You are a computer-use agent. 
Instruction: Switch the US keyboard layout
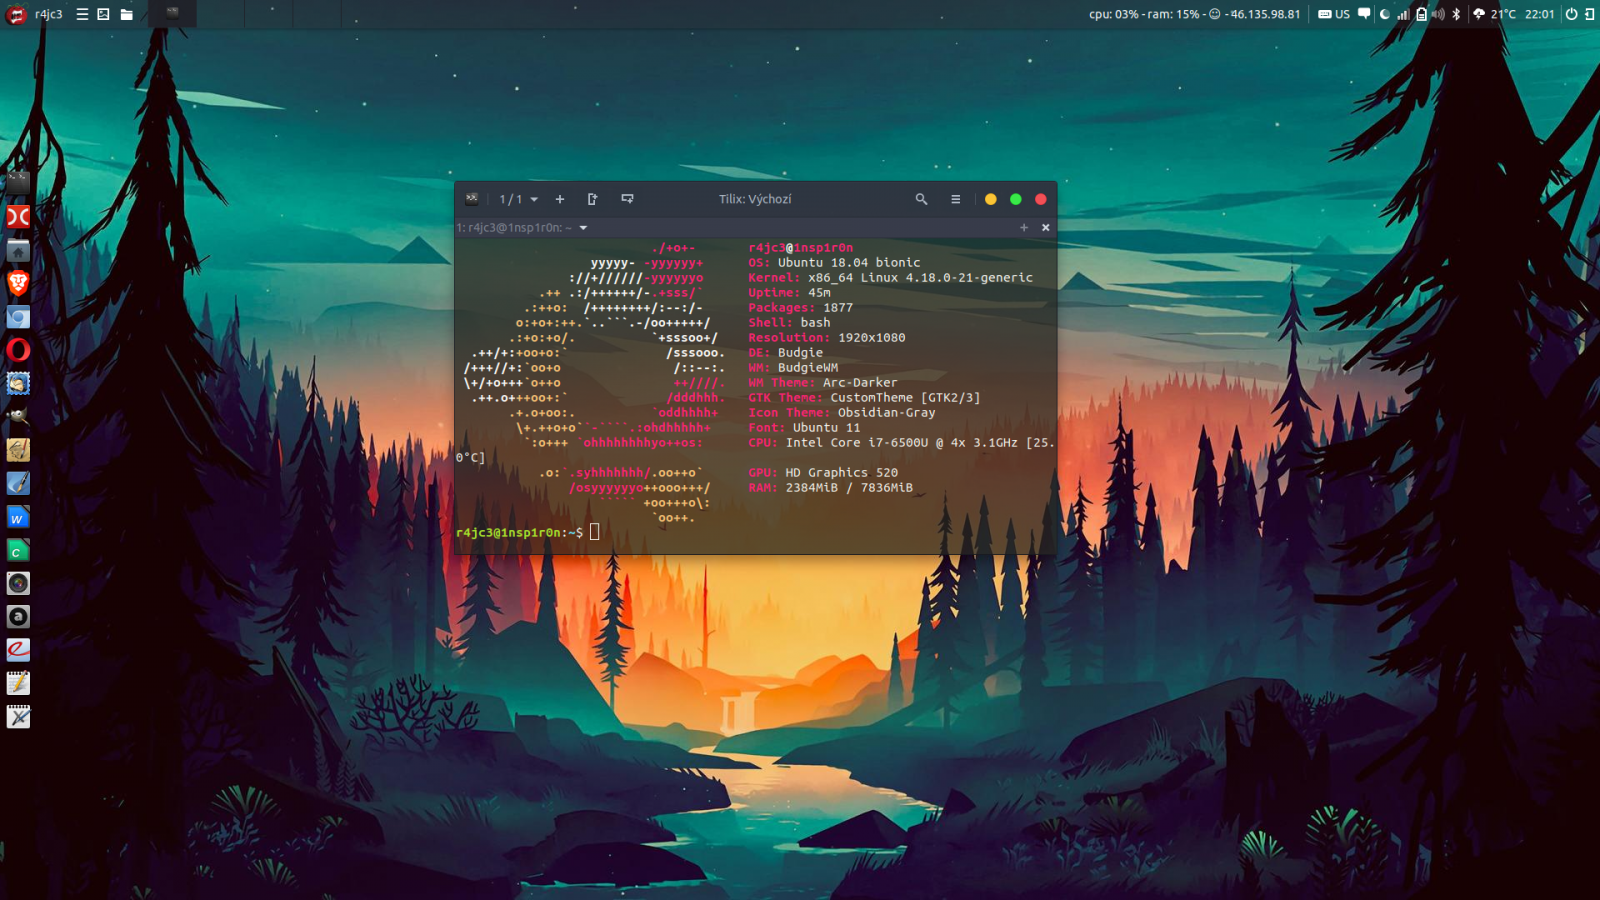[1341, 15]
